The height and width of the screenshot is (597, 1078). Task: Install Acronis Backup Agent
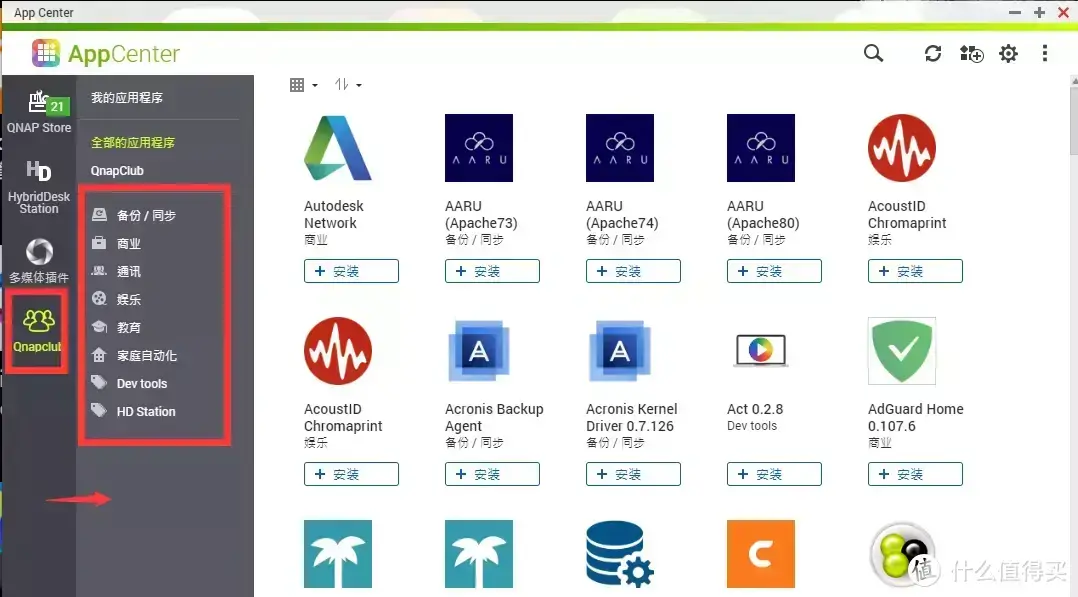tap(492, 474)
